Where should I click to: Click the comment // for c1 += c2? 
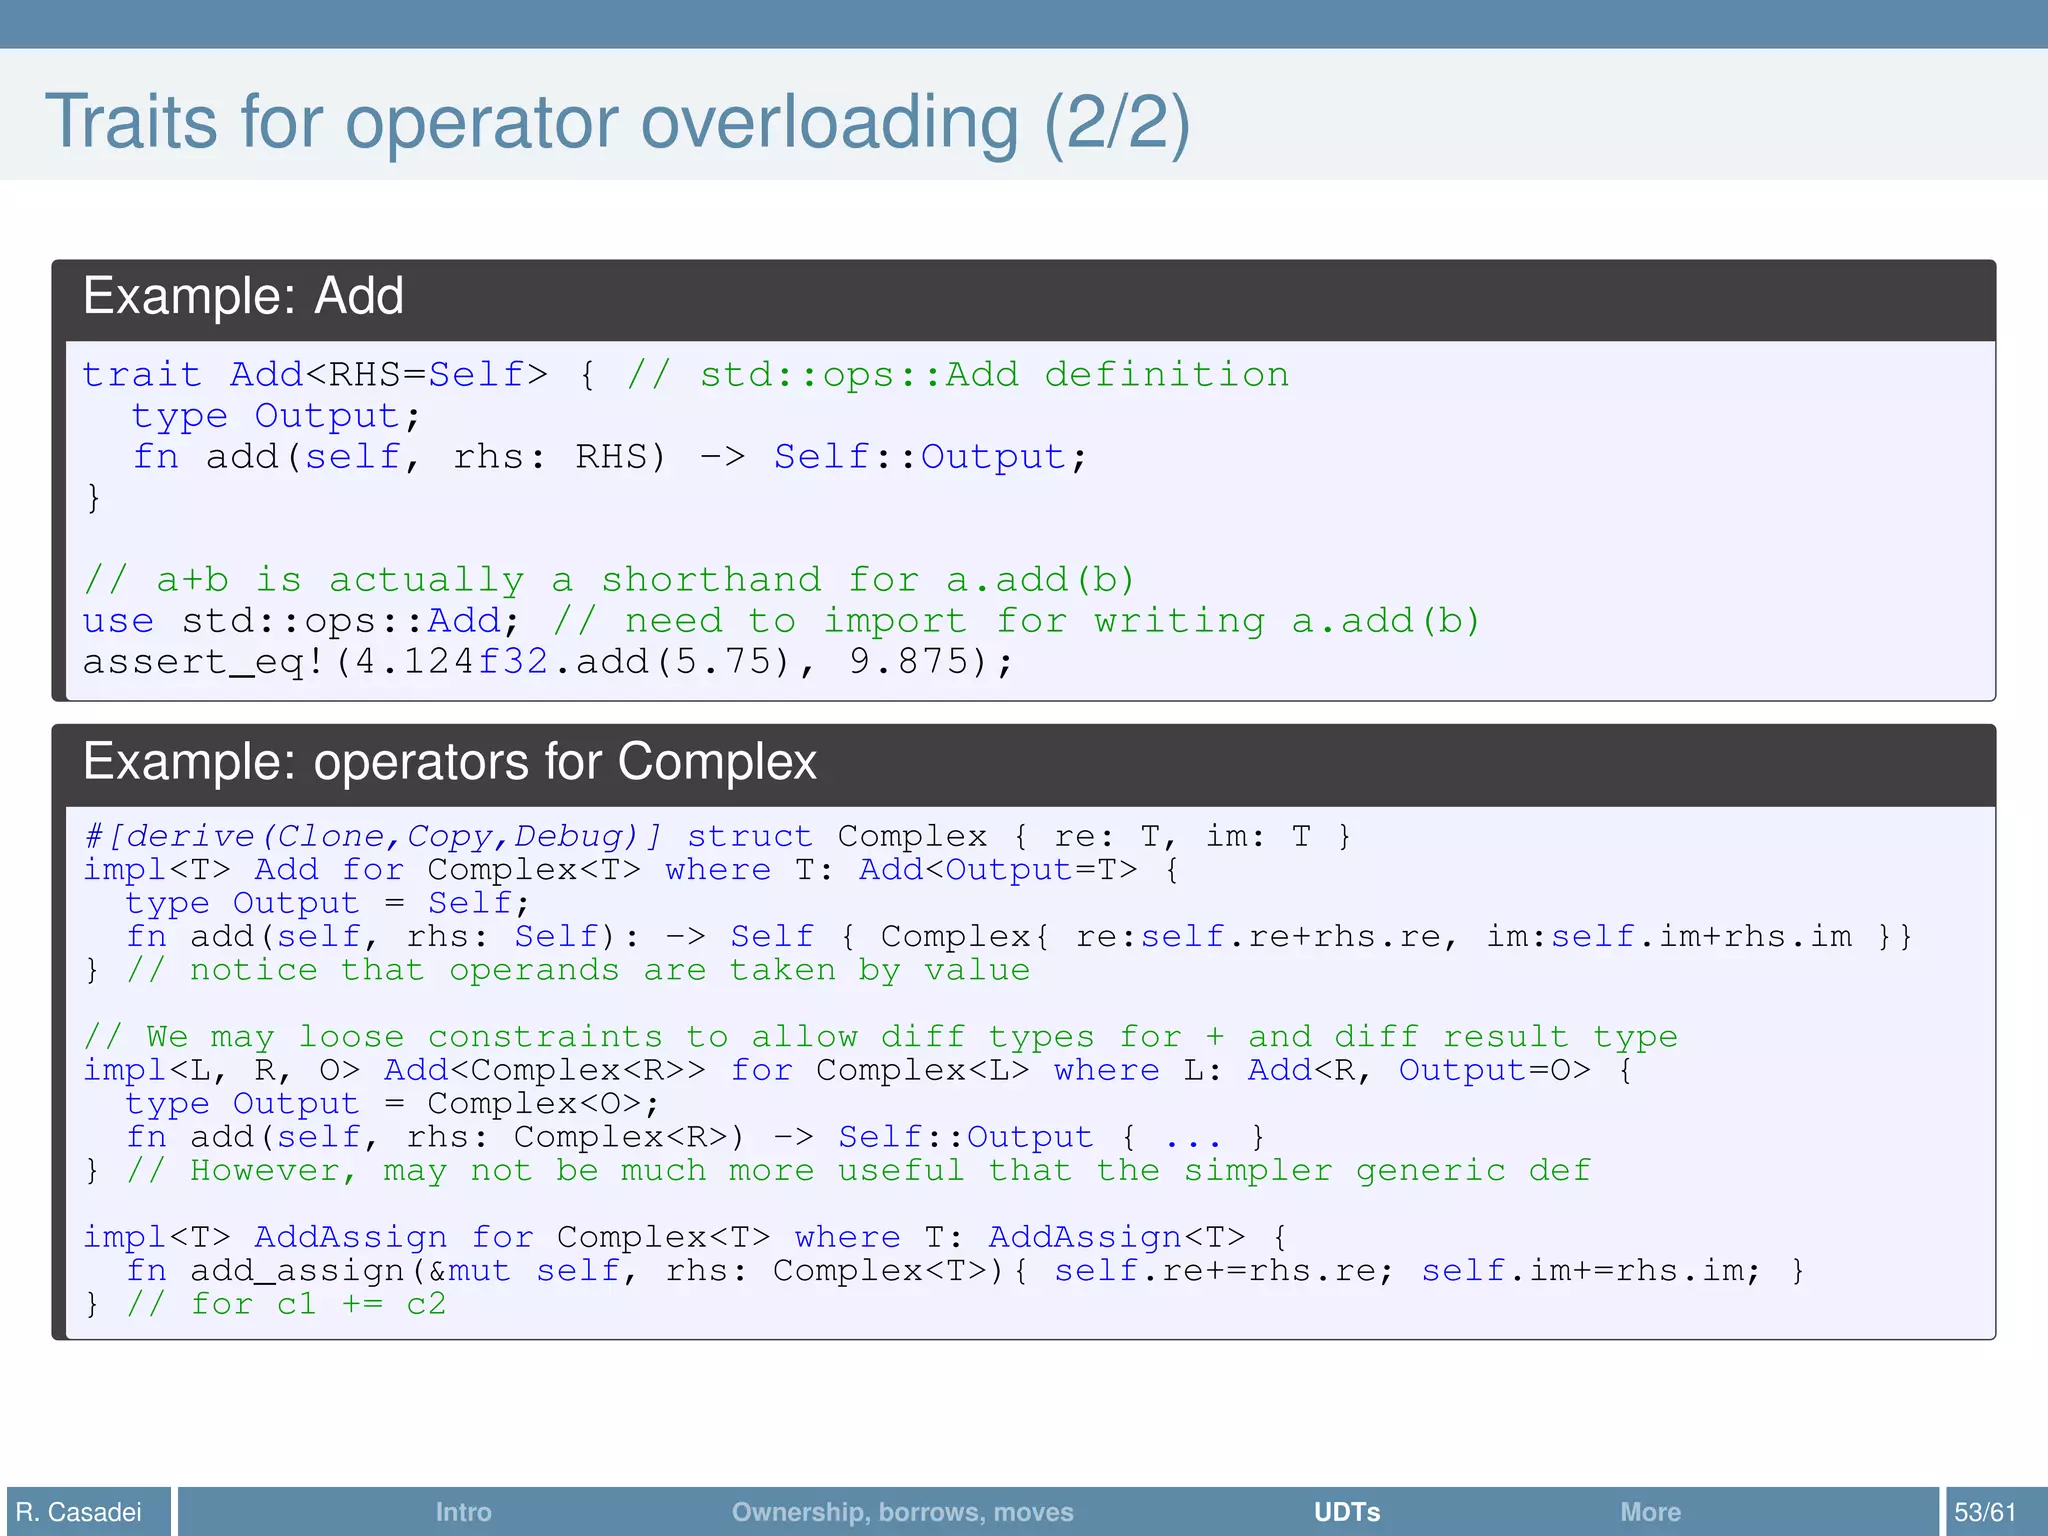pyautogui.click(x=286, y=1304)
